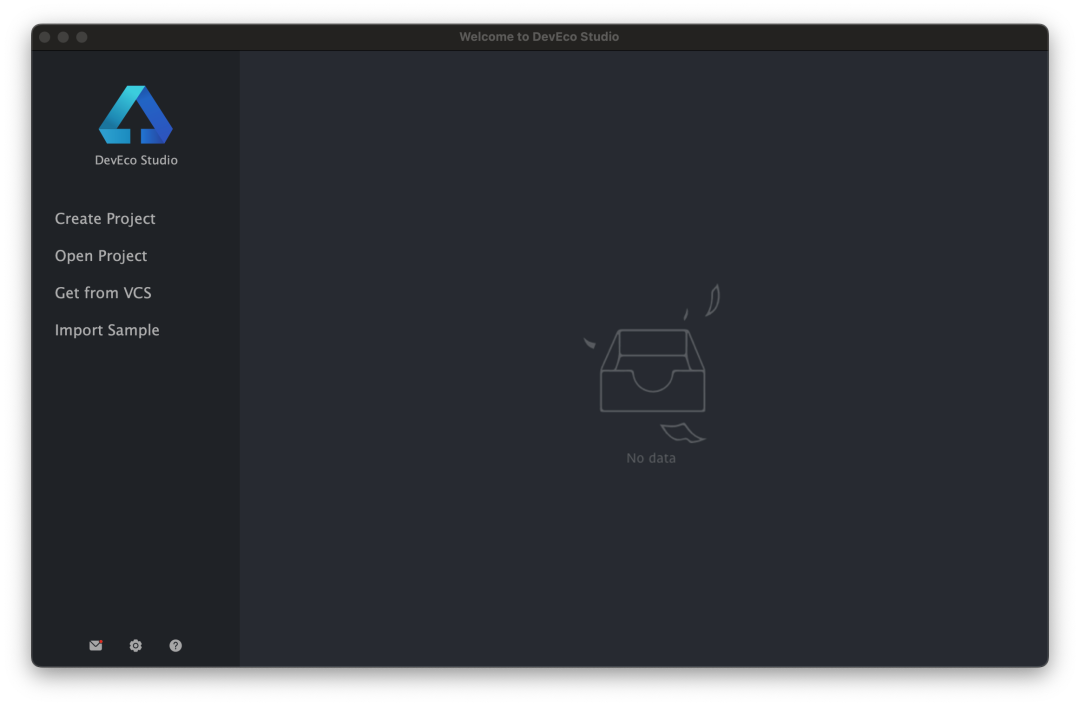Click the red badge on the envelope icon
This screenshot has width=1080, height=706.
pos(101,642)
